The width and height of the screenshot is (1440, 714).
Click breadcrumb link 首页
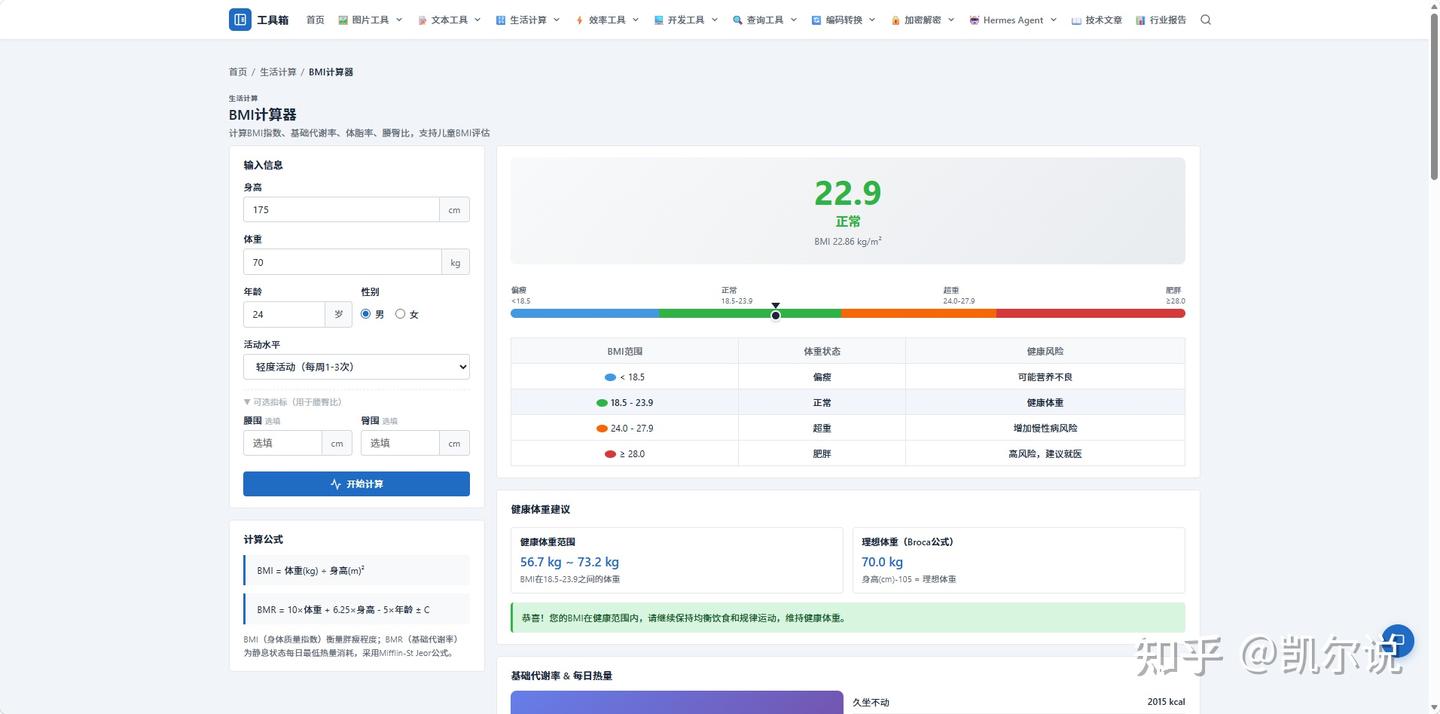238,72
